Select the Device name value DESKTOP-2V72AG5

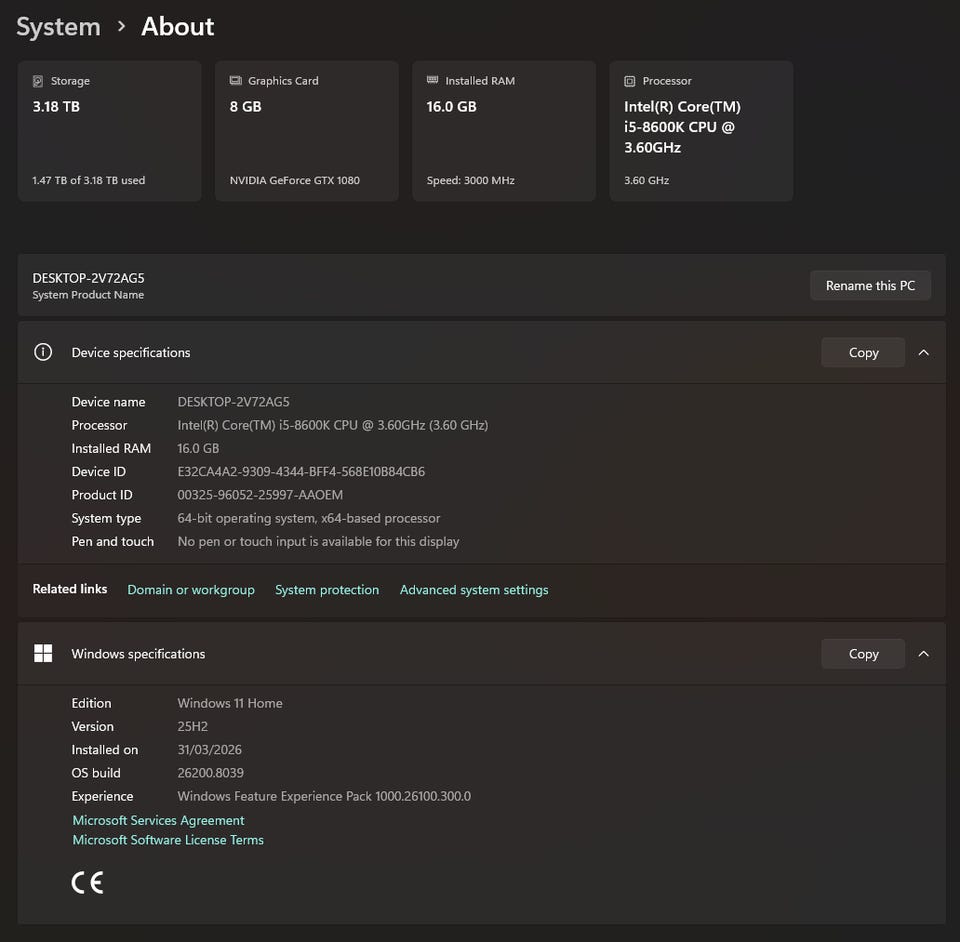pos(233,402)
